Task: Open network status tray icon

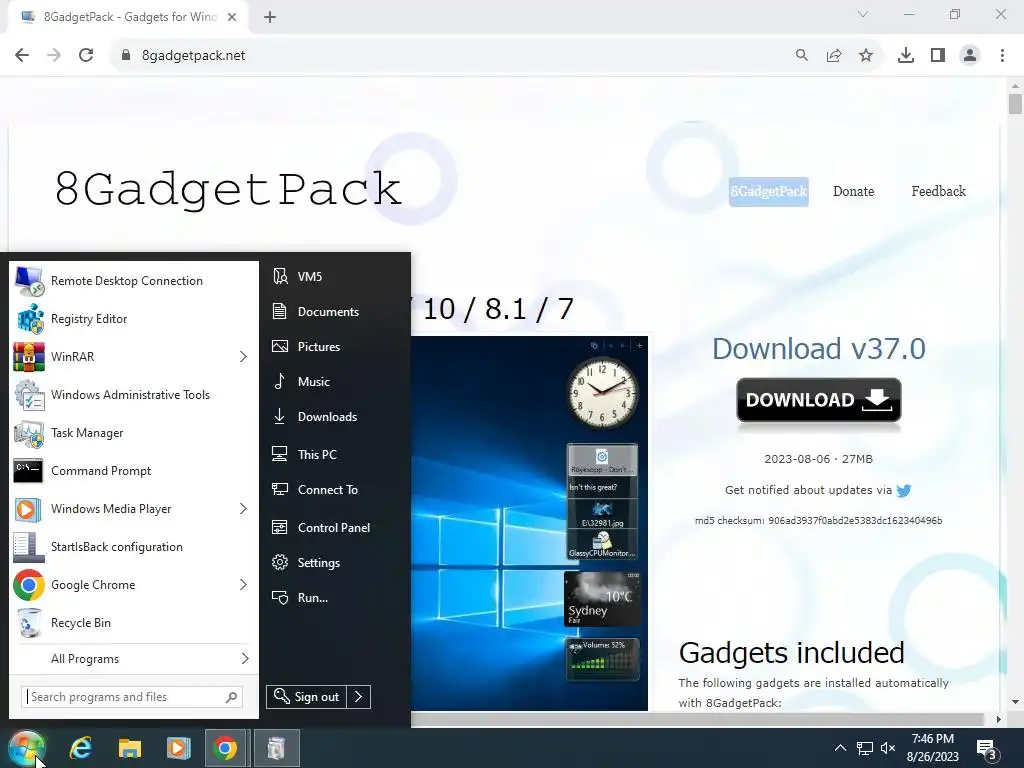Action: click(865, 748)
